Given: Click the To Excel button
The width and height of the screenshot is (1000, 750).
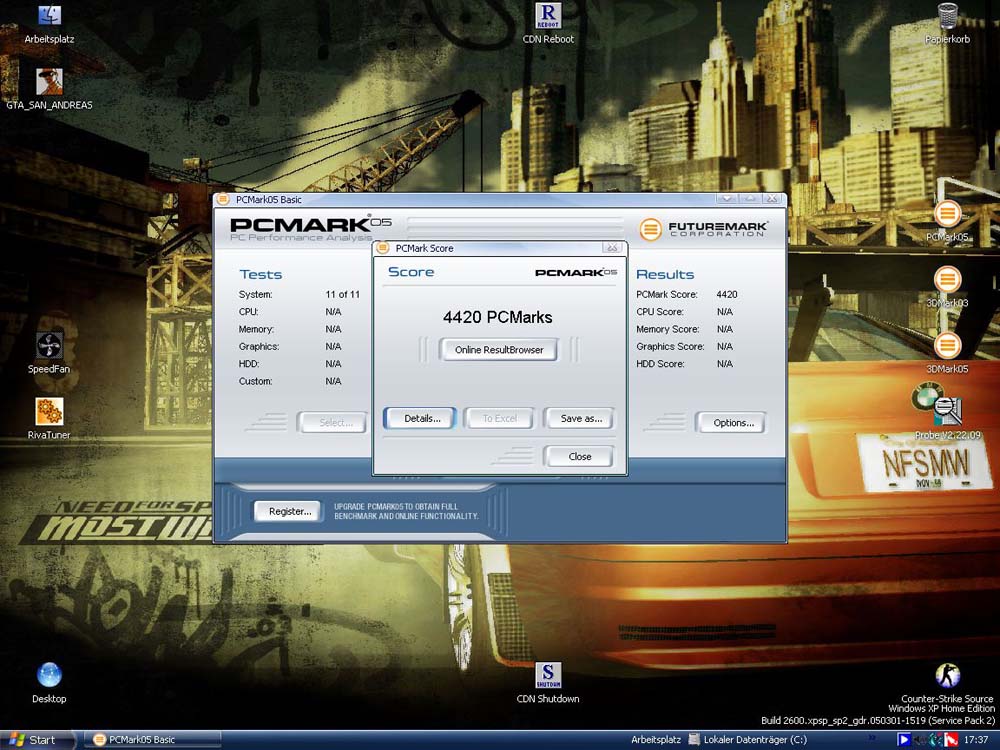Looking at the screenshot, I should pos(499,418).
